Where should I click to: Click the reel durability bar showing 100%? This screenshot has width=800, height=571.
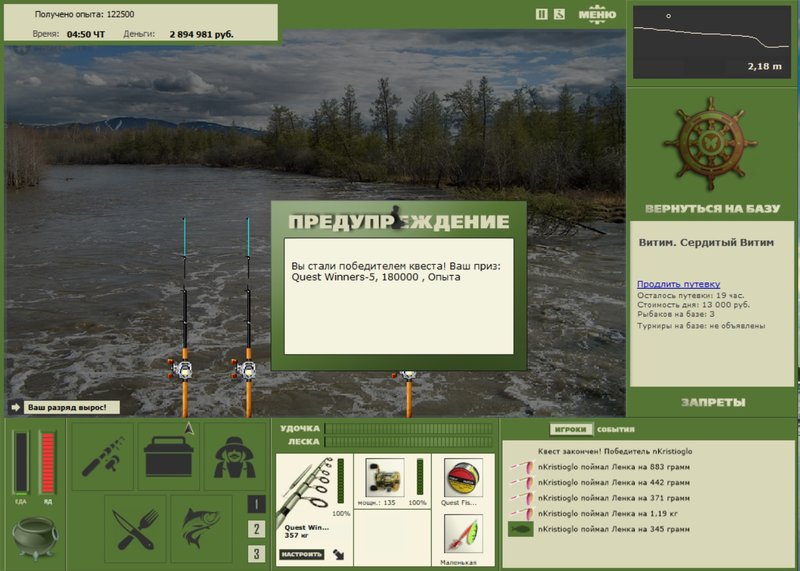(420, 477)
